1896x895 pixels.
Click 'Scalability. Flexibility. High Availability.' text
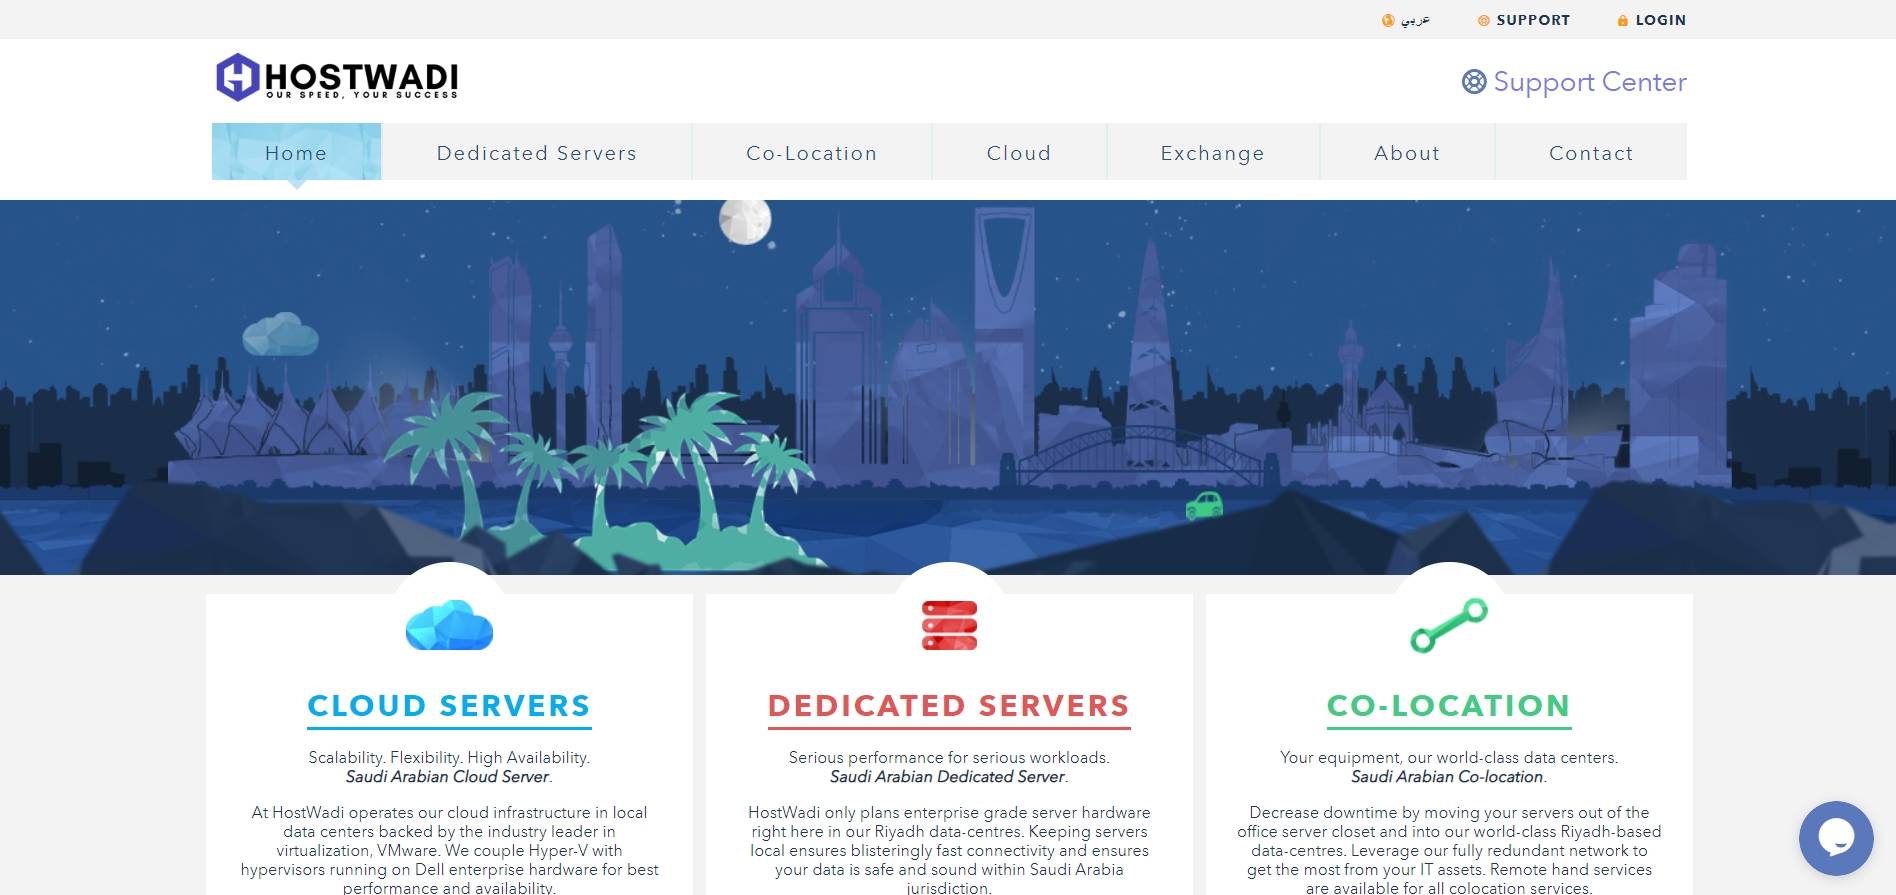pos(449,757)
